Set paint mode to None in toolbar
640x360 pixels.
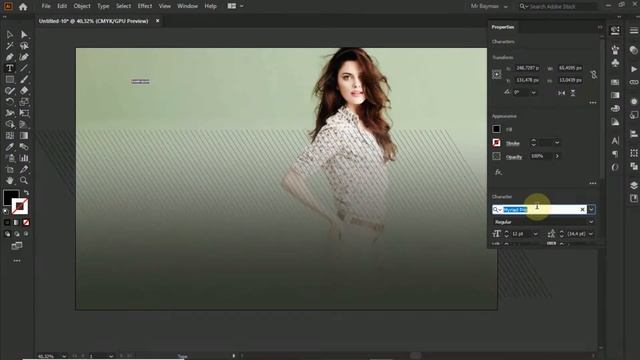coord(26,222)
